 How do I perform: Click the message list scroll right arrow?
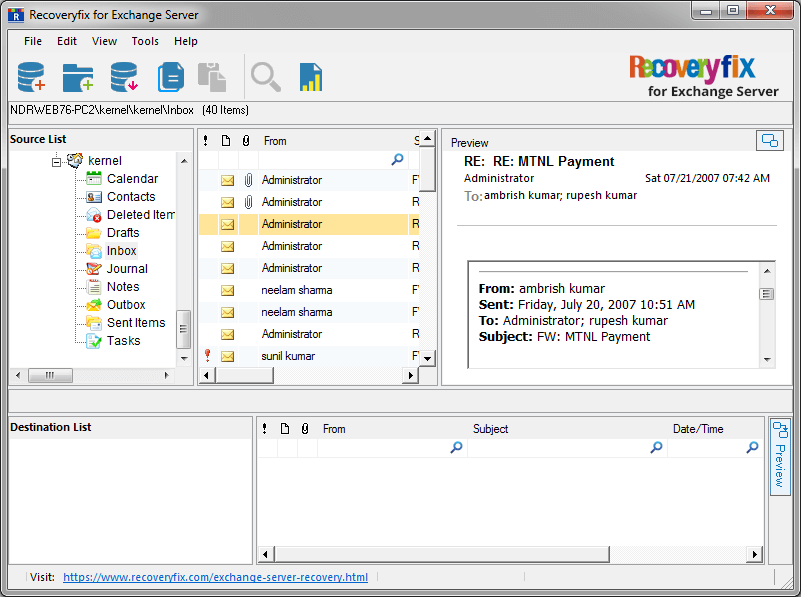(410, 375)
